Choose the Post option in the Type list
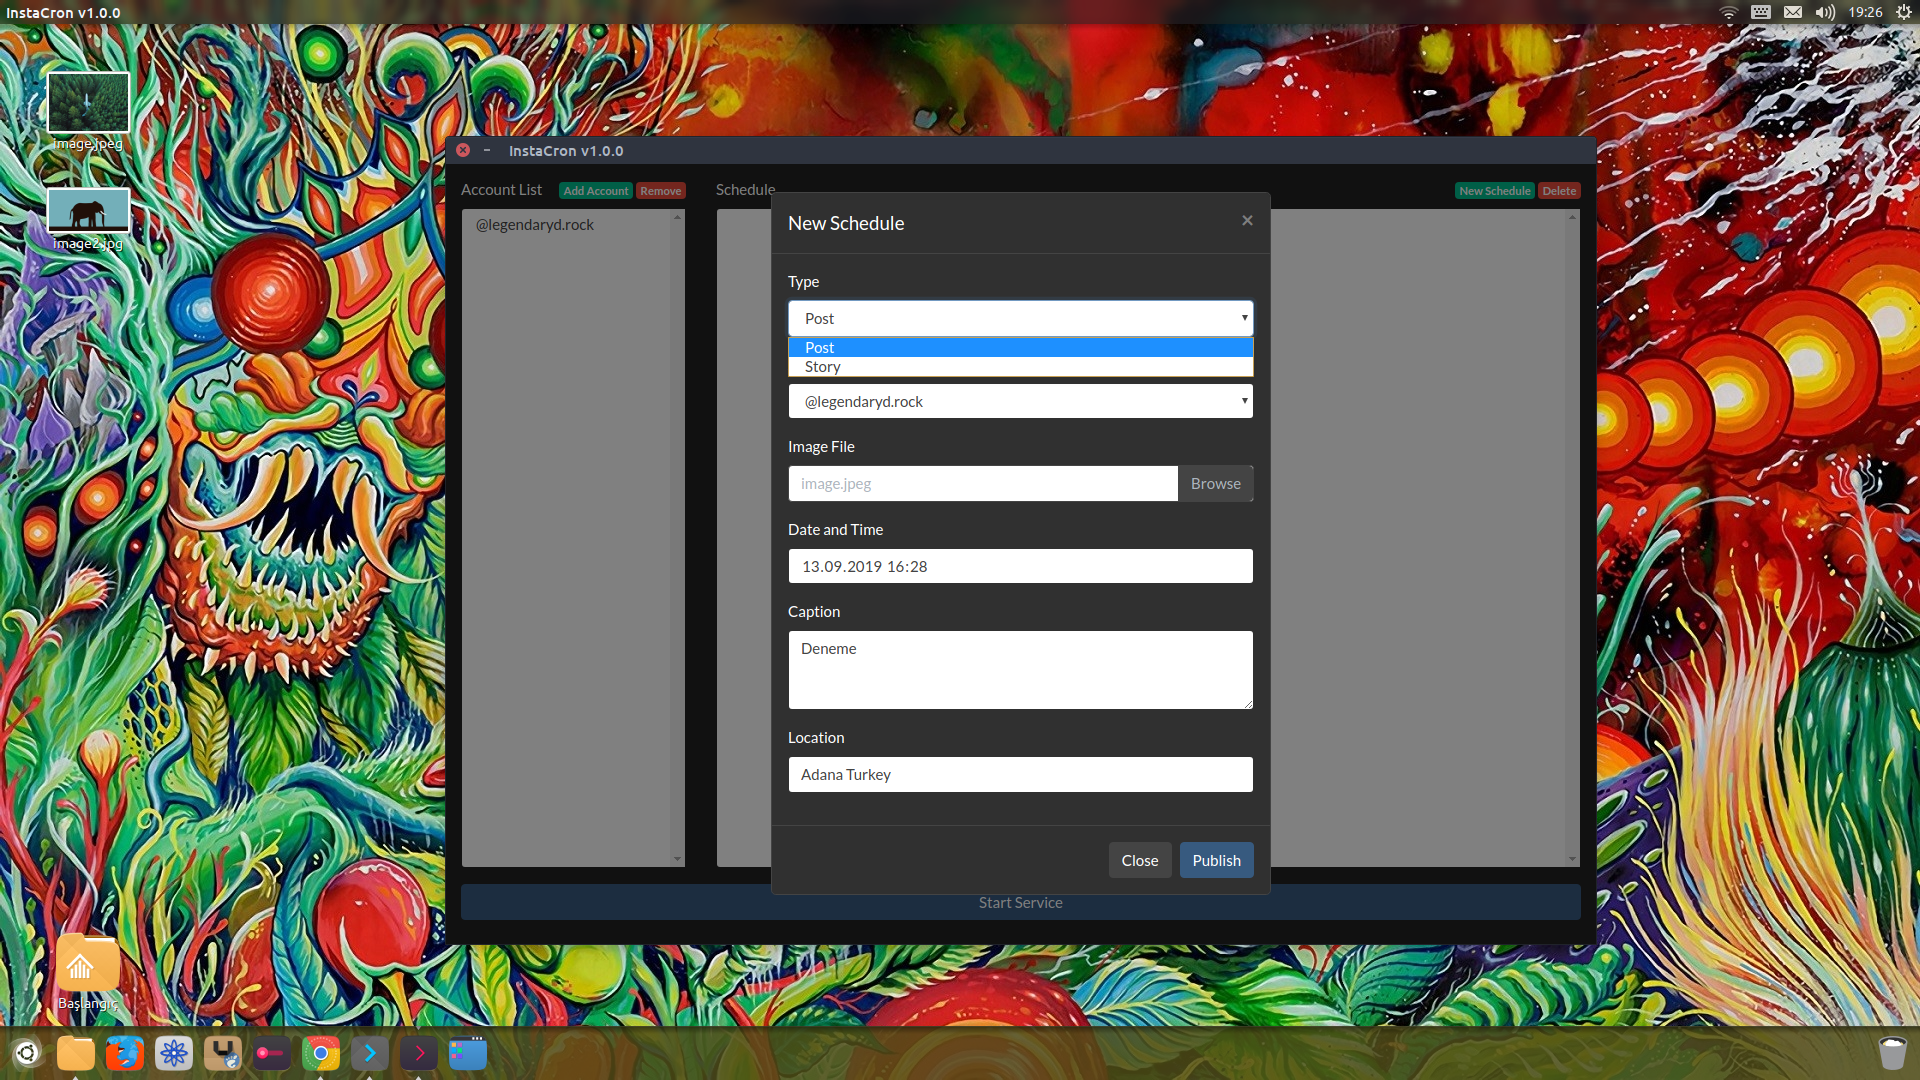Screen dimensions: 1920x1080 click(x=1020, y=347)
